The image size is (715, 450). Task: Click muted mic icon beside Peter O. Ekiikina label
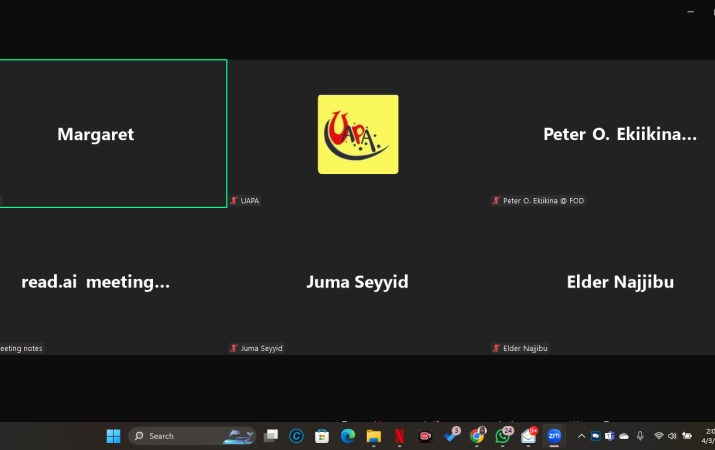pos(496,201)
